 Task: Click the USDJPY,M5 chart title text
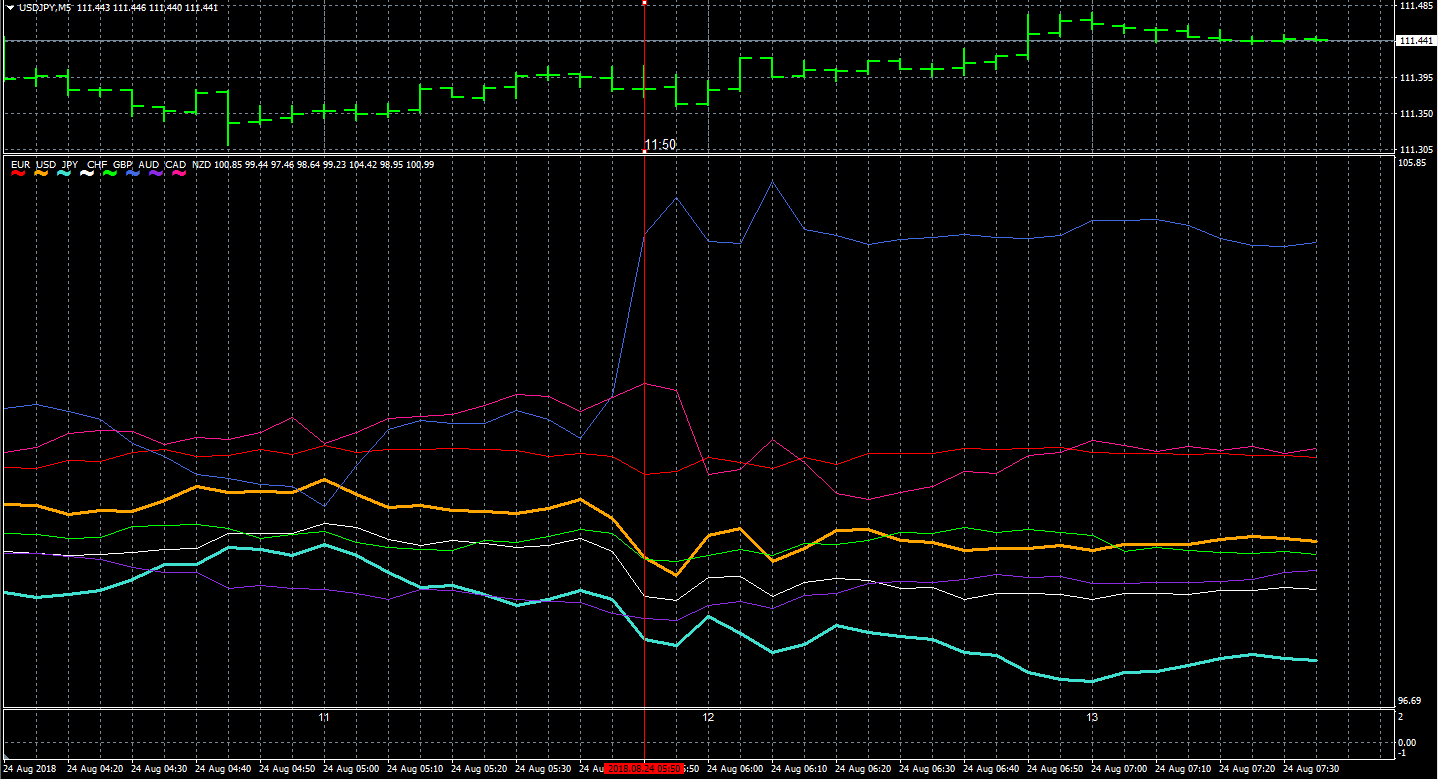point(44,7)
